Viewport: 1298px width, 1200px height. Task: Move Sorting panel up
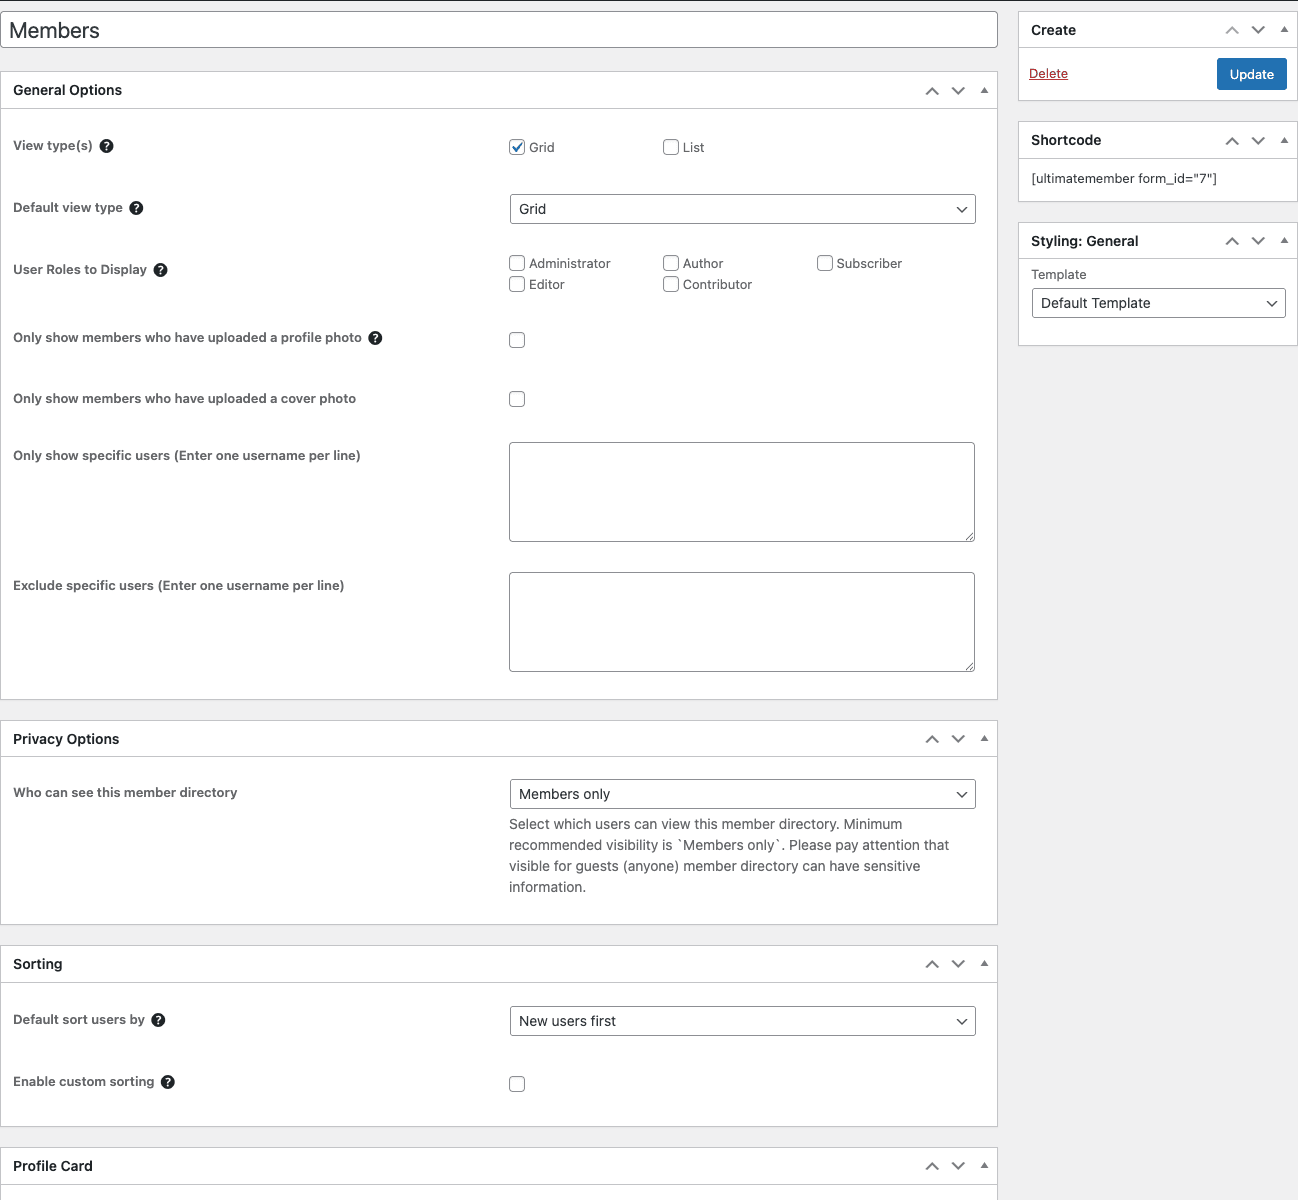pyautogui.click(x=932, y=964)
